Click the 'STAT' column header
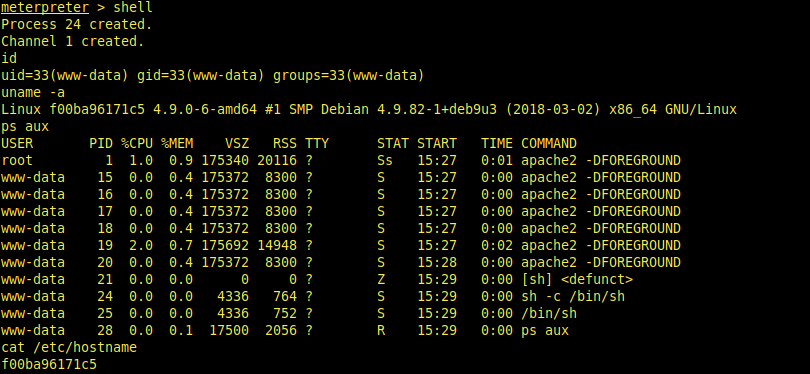This screenshot has height=374, width=810. pyautogui.click(x=393, y=143)
